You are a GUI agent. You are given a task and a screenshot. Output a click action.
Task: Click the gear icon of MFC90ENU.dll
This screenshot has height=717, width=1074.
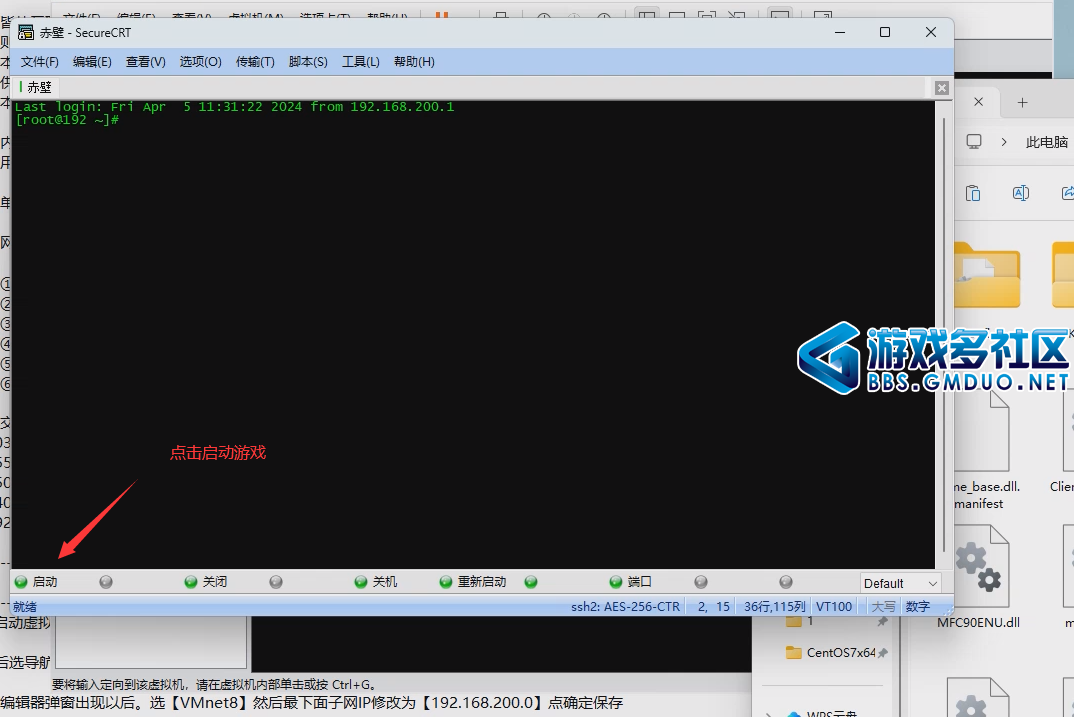pos(979,566)
